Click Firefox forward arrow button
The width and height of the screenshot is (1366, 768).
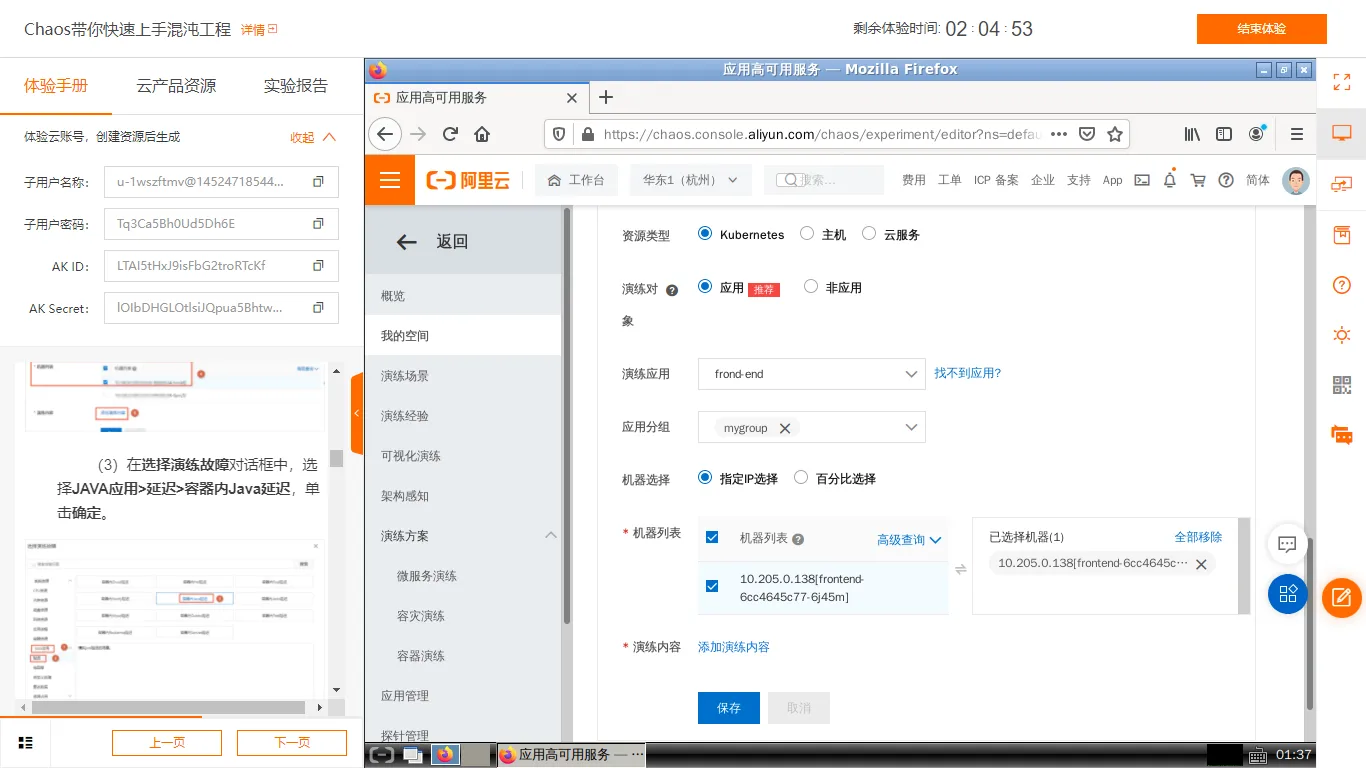tap(418, 134)
